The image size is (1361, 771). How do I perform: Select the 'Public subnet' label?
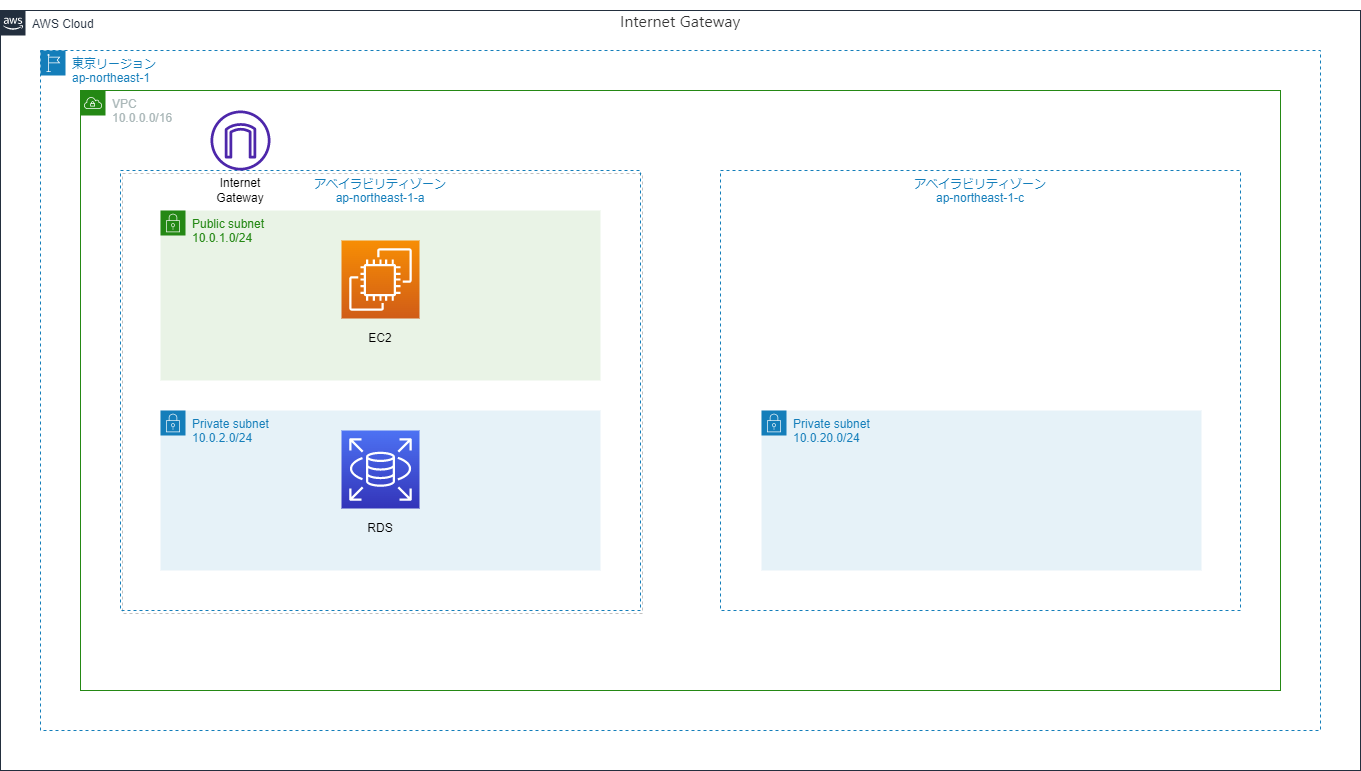pyautogui.click(x=228, y=224)
